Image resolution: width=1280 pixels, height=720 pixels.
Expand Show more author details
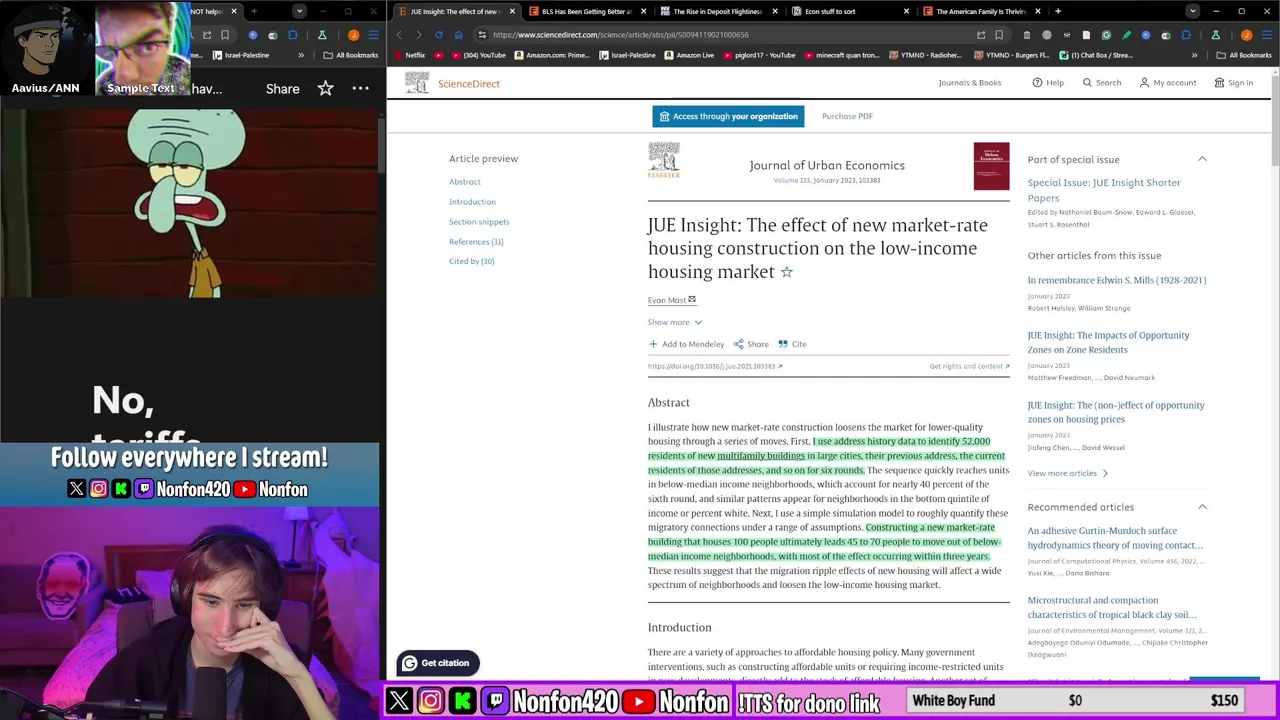click(x=675, y=322)
